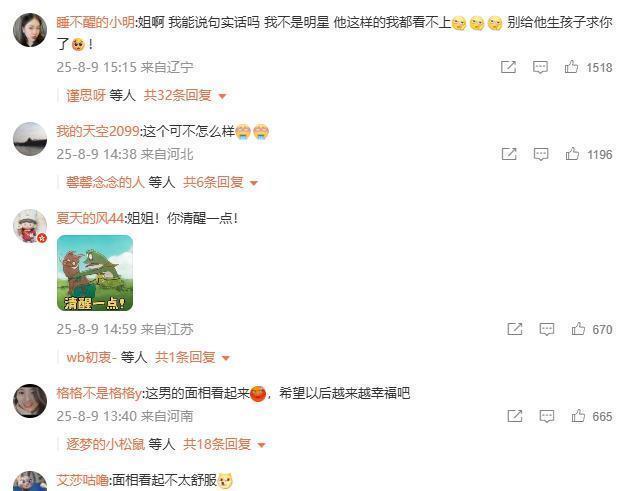Like the comment with 1518 likes

[x=571, y=67]
